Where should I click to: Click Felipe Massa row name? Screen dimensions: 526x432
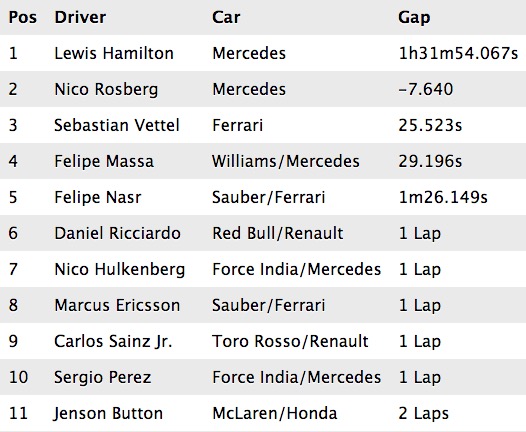coord(104,162)
